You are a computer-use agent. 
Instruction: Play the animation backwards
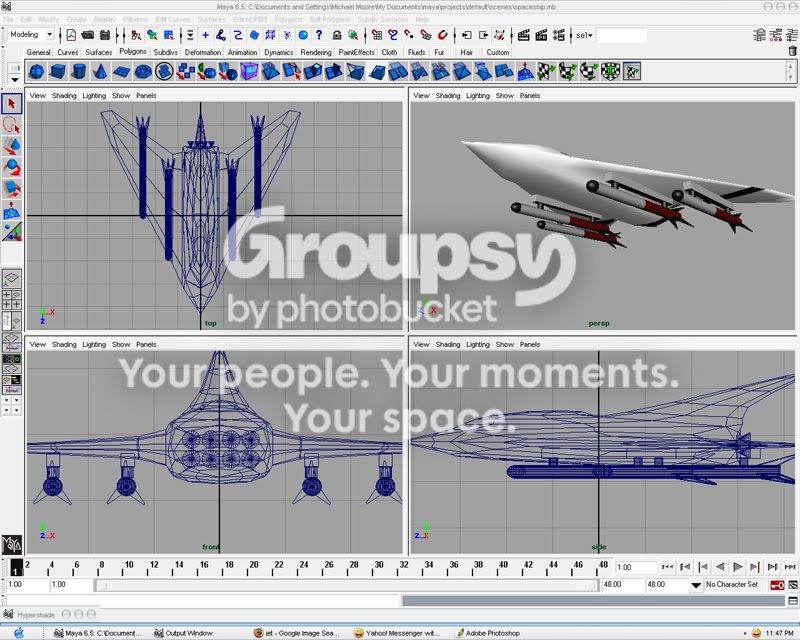tap(720, 567)
